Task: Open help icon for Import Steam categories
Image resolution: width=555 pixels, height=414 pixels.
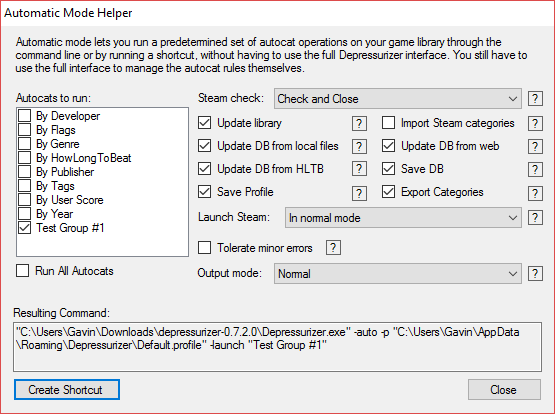Action: pos(535,123)
